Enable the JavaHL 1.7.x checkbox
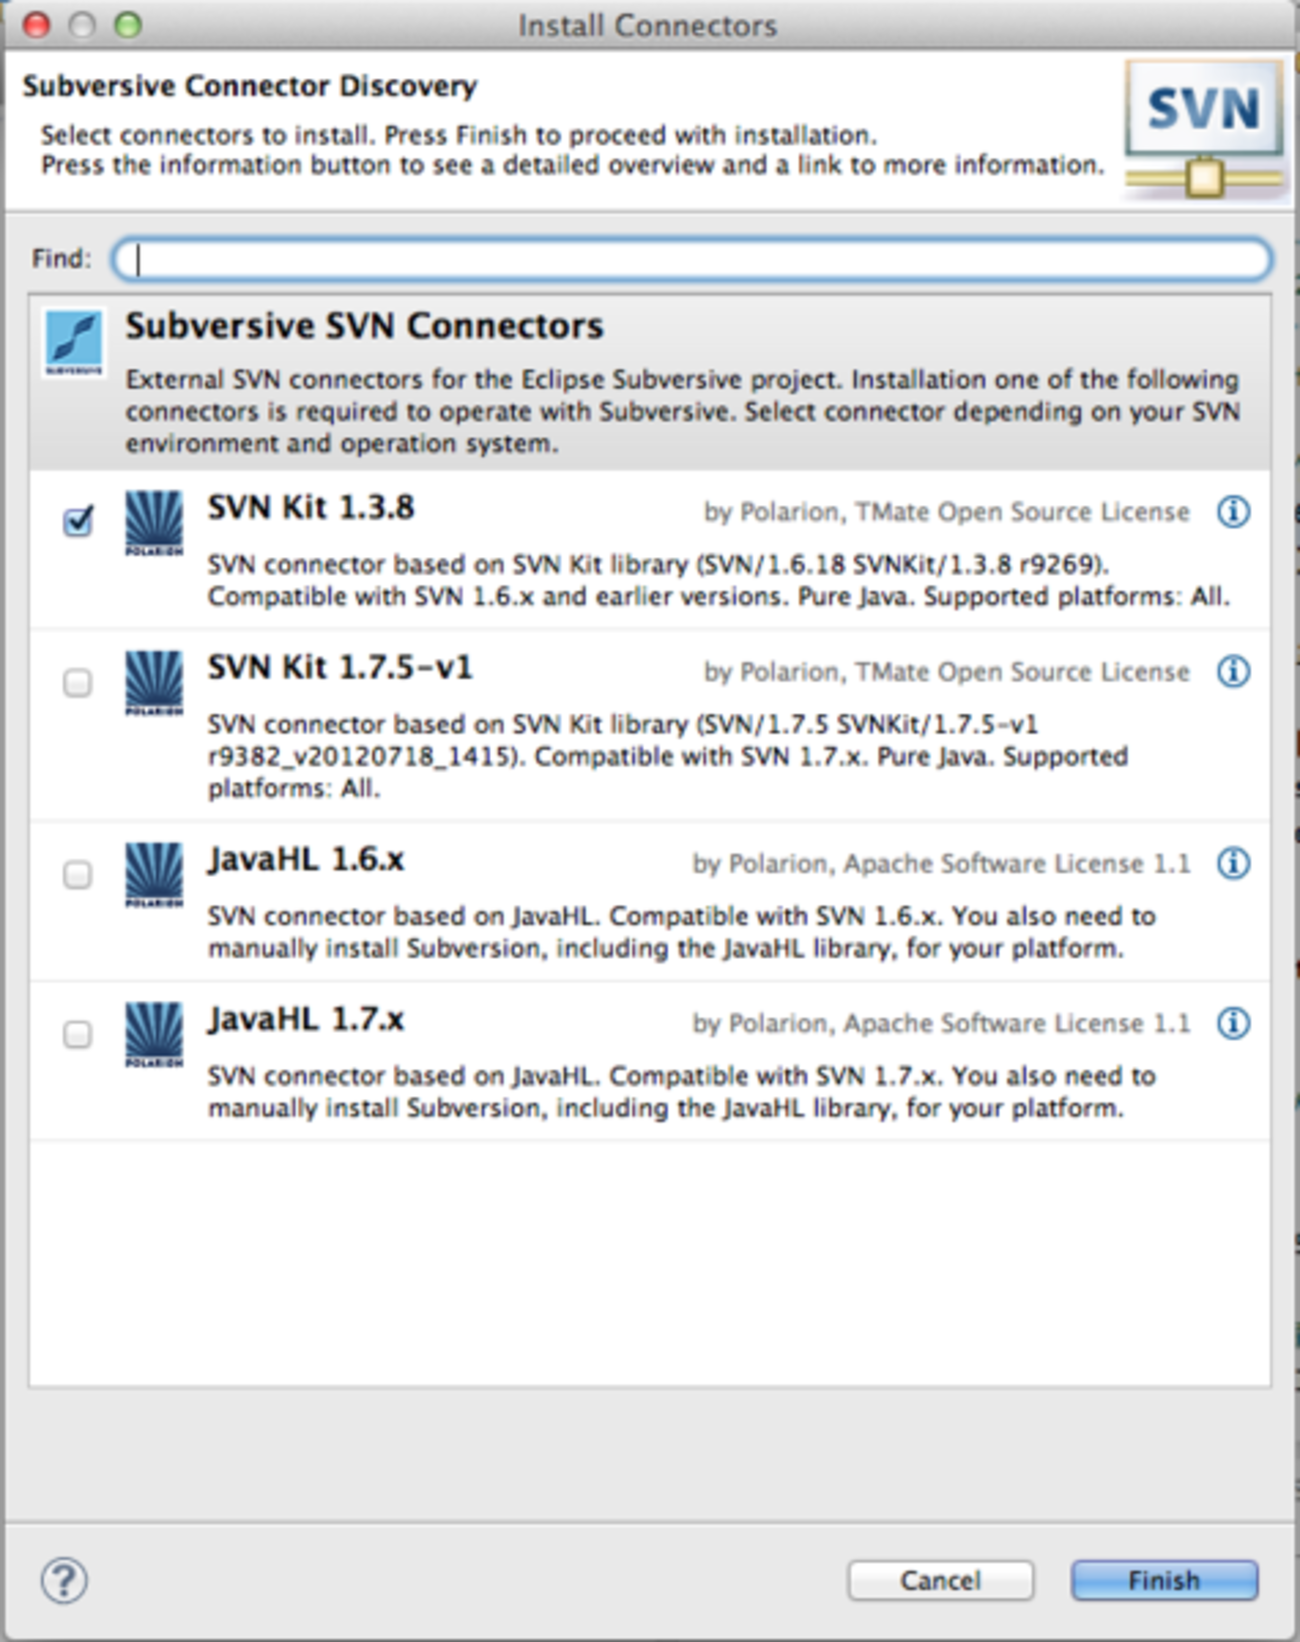Viewport: 1300px width, 1642px height. click(78, 1034)
